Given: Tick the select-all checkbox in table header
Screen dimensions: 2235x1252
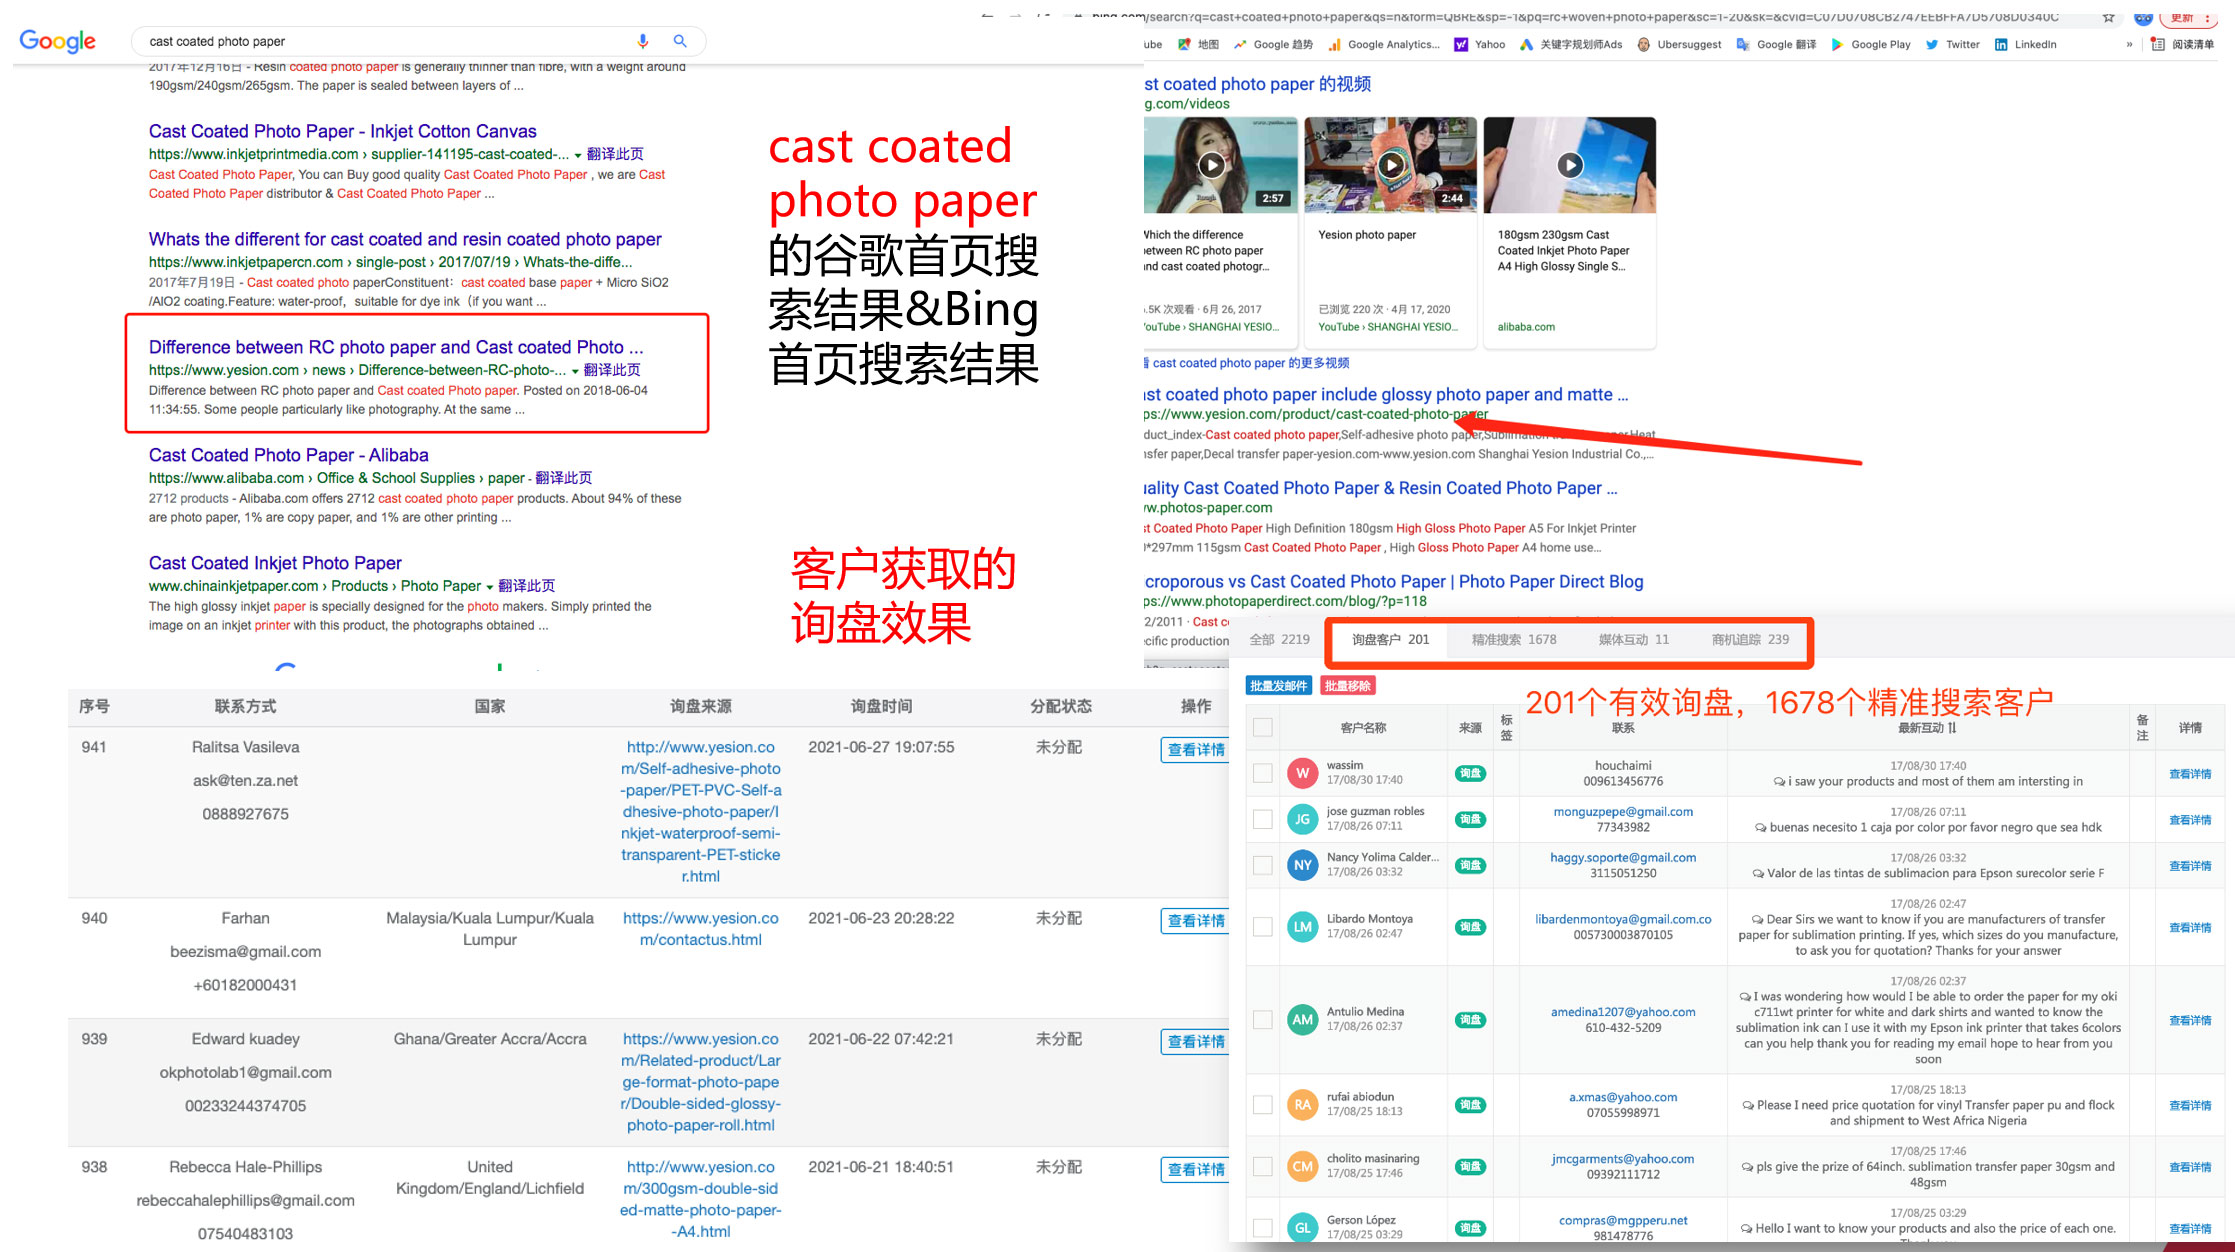Looking at the screenshot, I should point(1263,727).
